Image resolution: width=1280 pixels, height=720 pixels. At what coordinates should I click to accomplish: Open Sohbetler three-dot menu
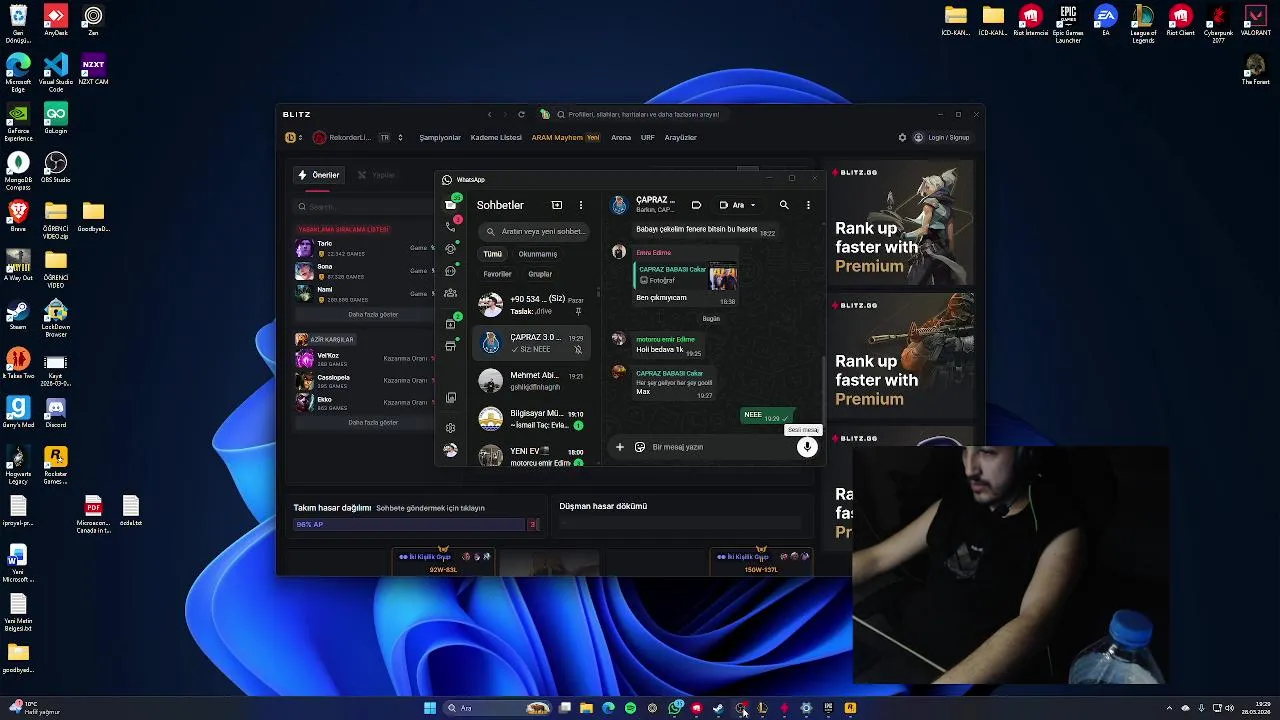[581, 205]
